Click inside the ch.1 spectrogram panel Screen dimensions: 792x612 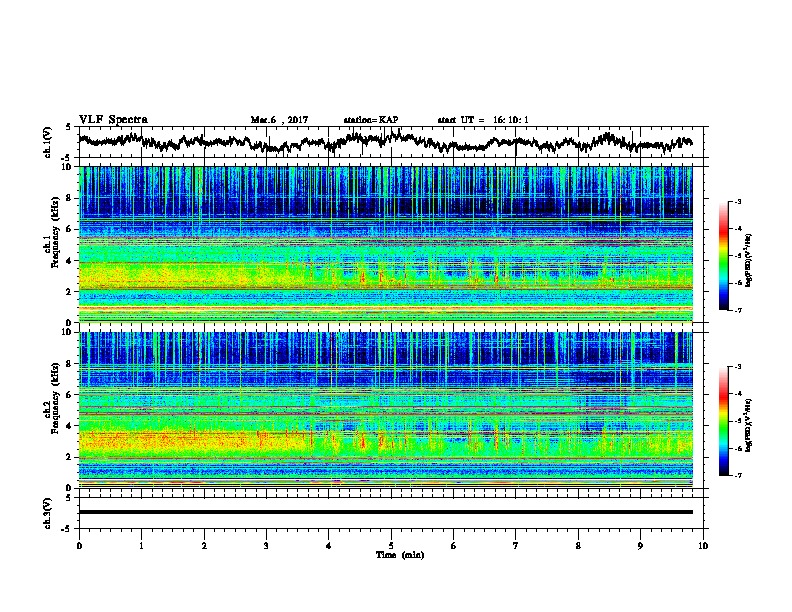point(385,244)
